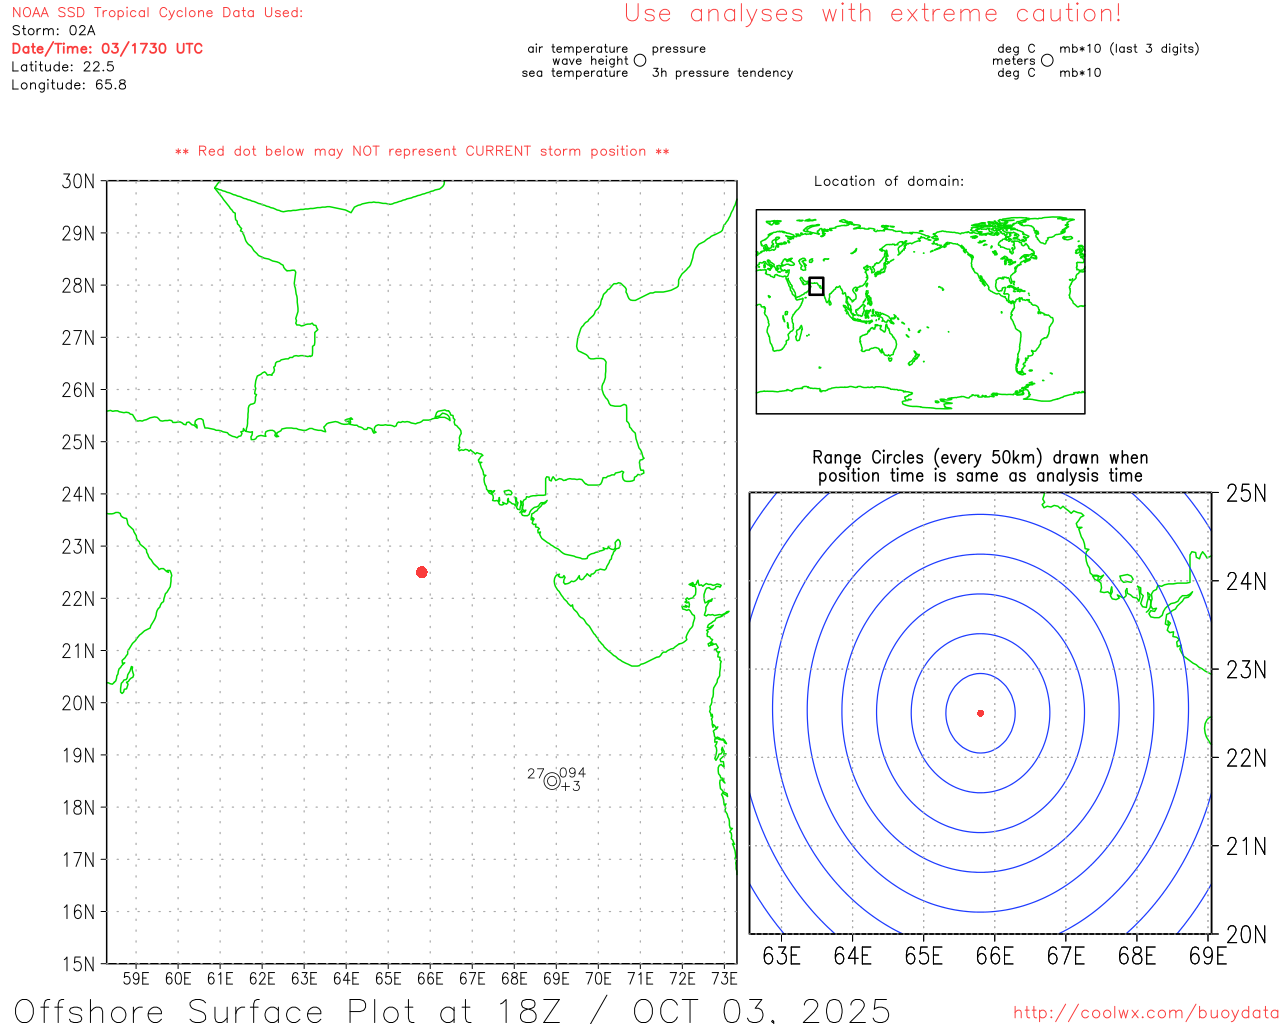
Task: Click the 'wave height' legend label
Action: 590,60
